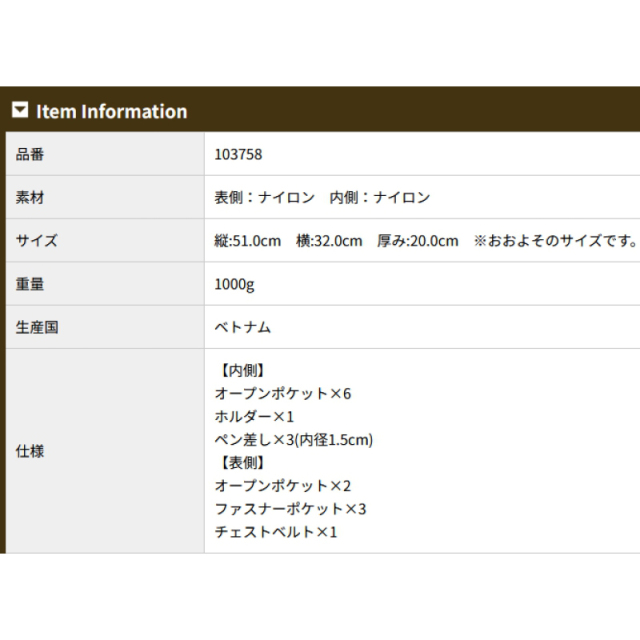Select the country value ベトナム

tap(243, 327)
